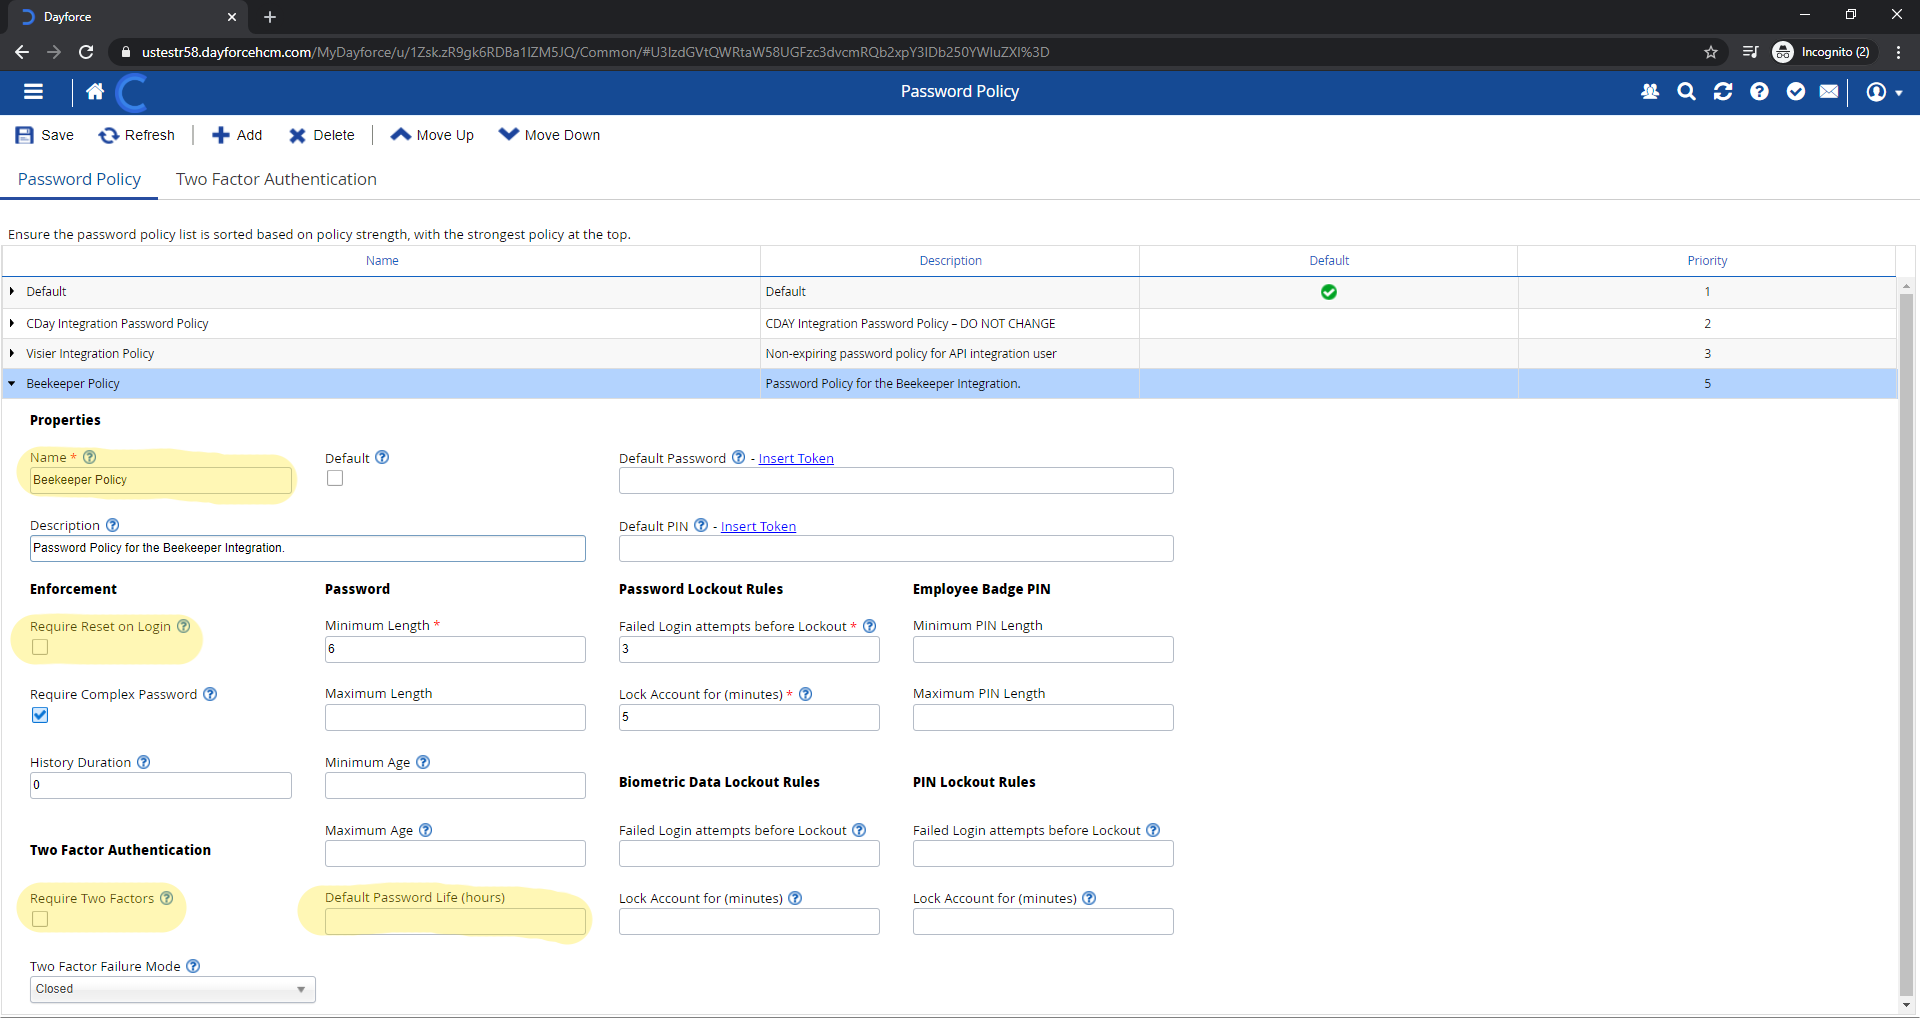The image size is (1920, 1019).
Task: Click the Description input field
Action: [308, 548]
